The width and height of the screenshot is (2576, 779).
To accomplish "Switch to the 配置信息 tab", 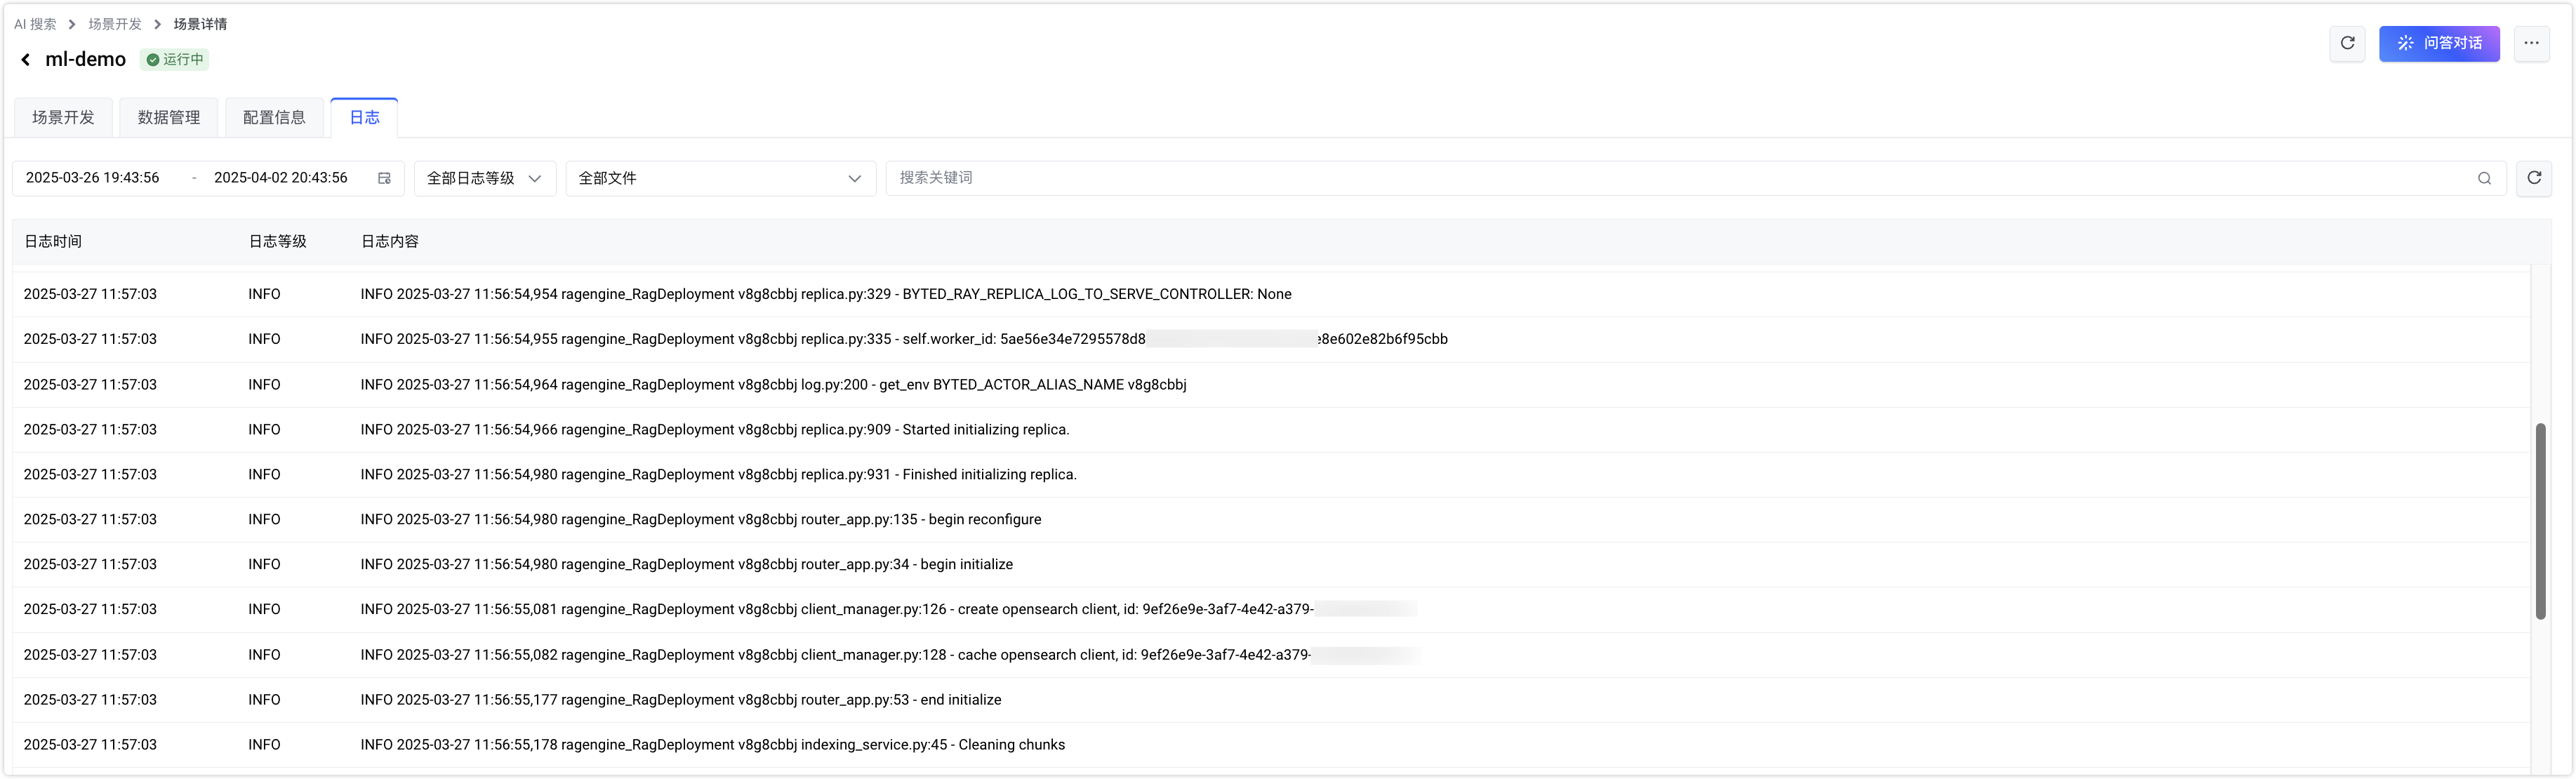I will coord(274,117).
